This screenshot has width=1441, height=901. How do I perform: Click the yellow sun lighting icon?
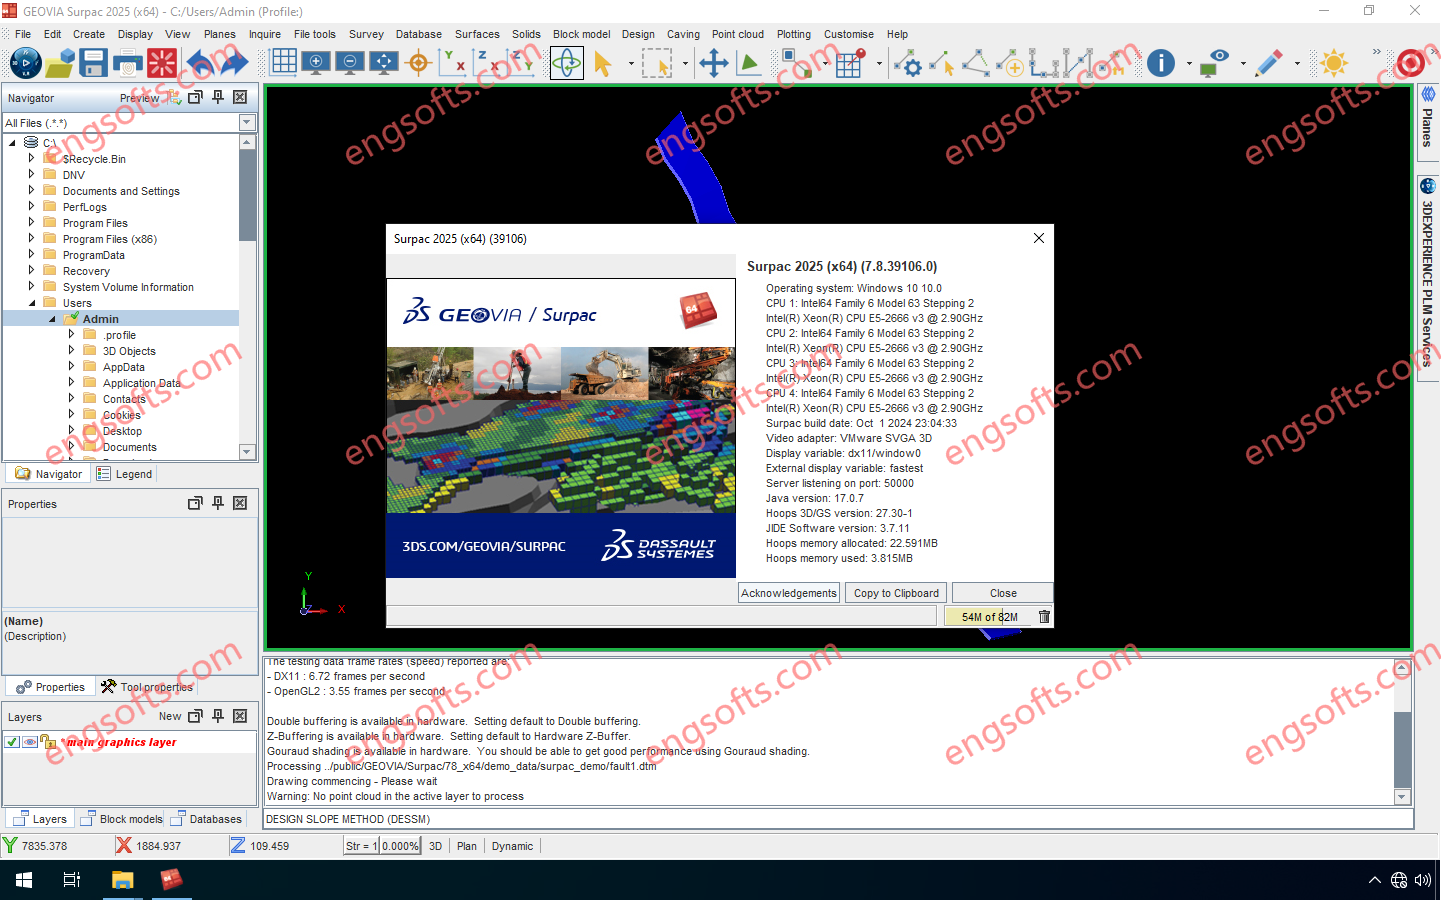(x=1334, y=63)
